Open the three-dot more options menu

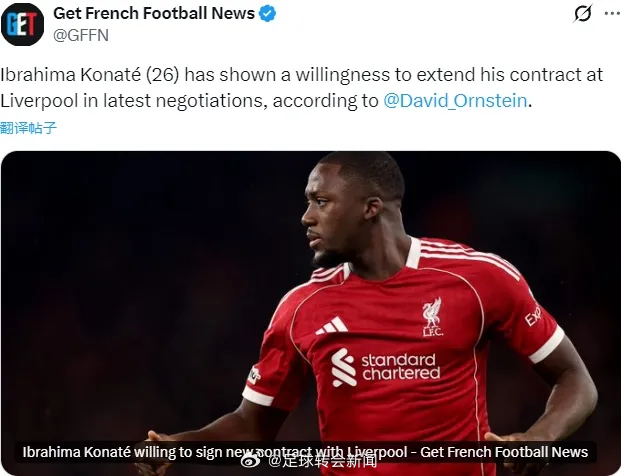click(612, 13)
